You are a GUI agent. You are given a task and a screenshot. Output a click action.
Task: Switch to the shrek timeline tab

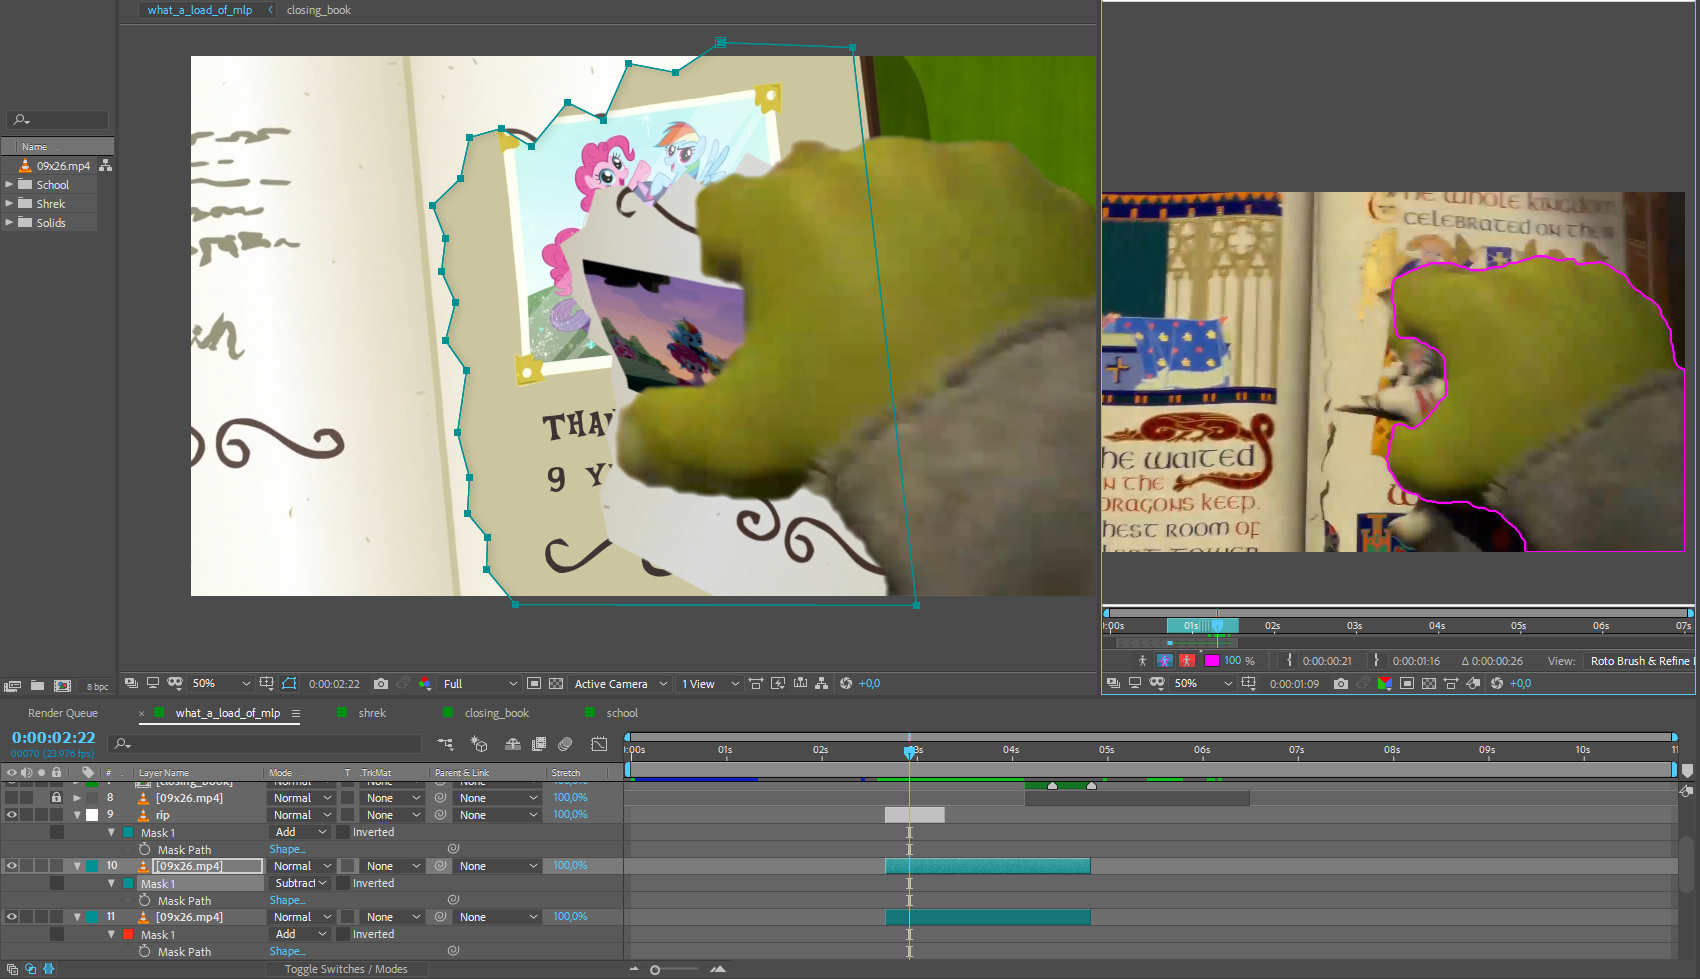[372, 713]
